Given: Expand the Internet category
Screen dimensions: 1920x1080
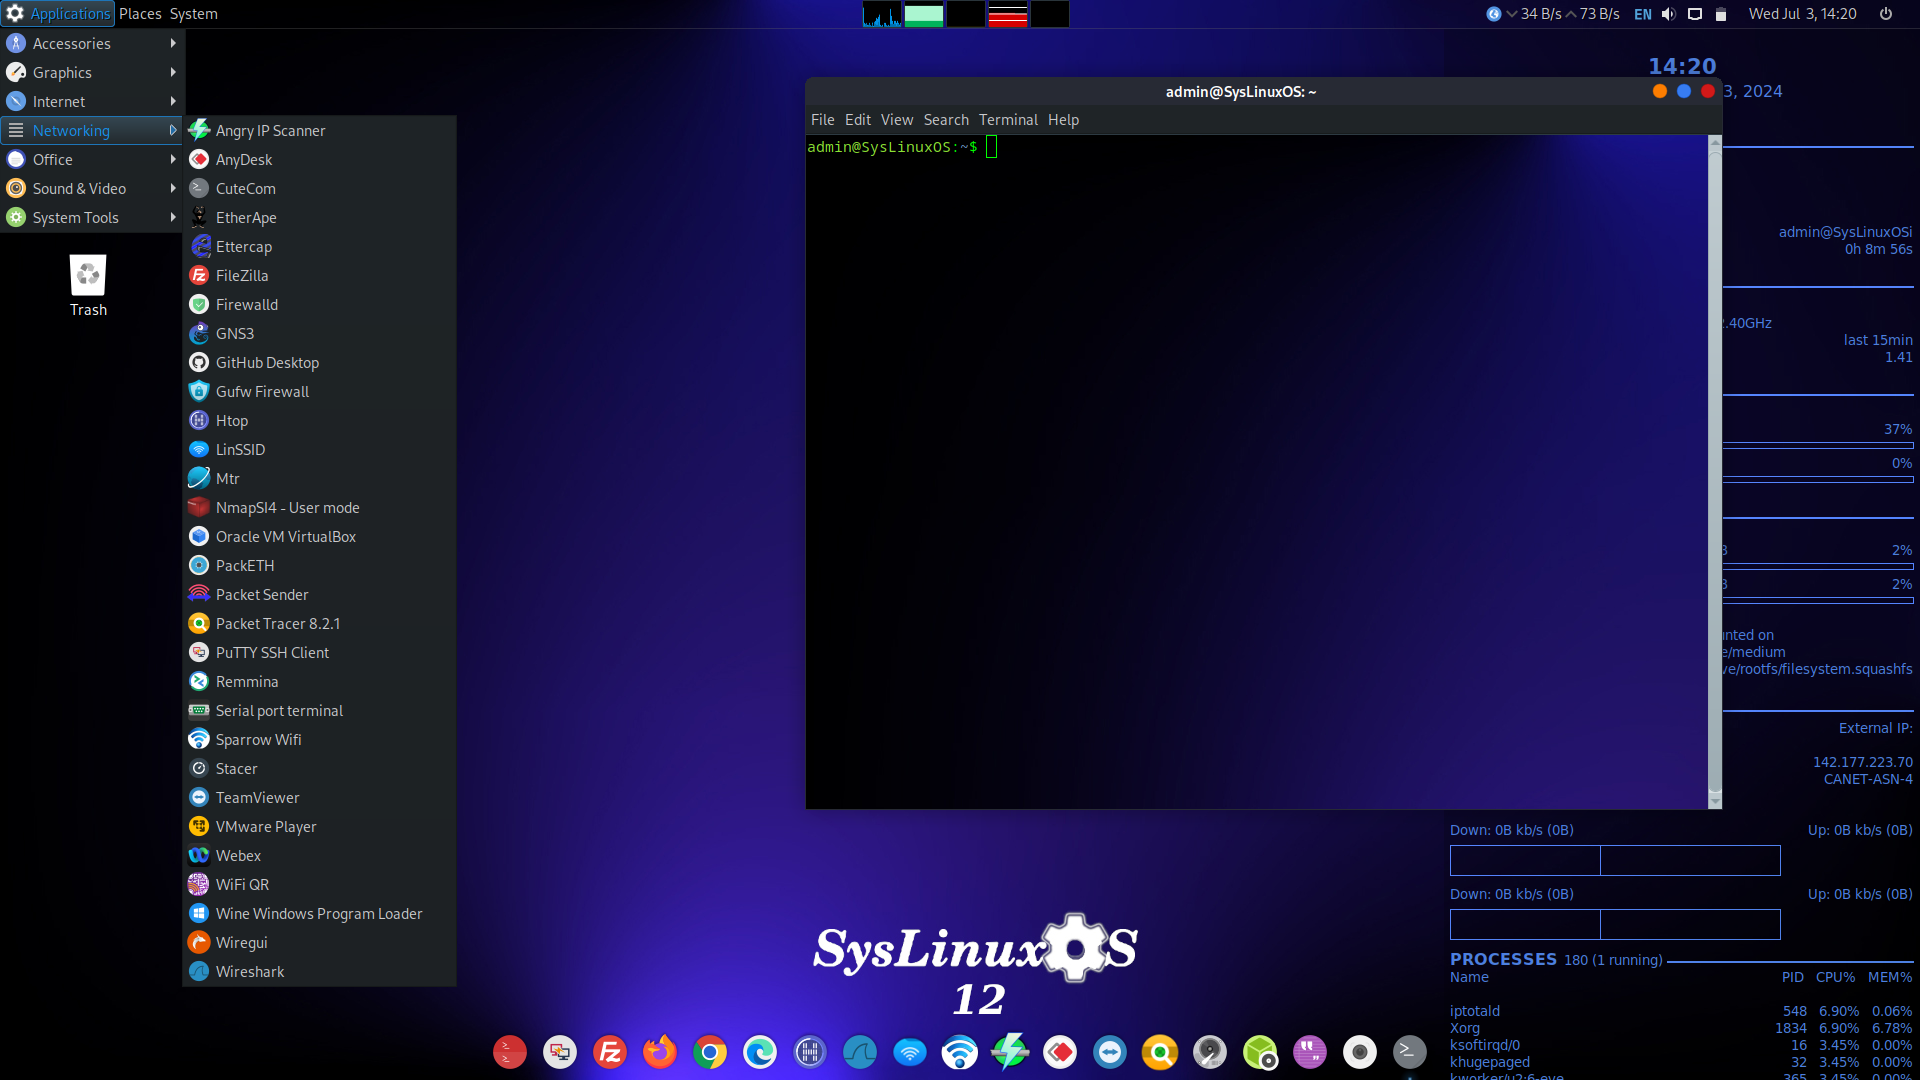Looking at the screenshot, I should pyautogui.click(x=91, y=101).
